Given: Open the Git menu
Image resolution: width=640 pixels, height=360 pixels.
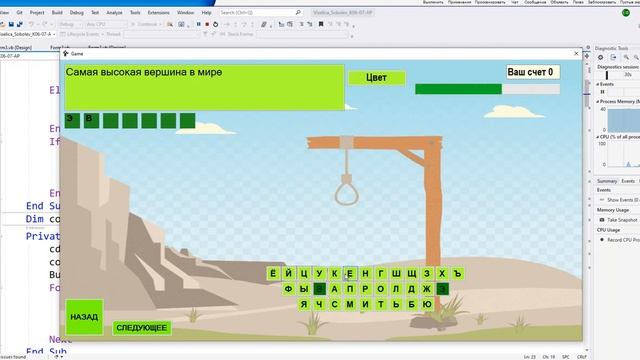Looking at the screenshot, I should tap(19, 13).
